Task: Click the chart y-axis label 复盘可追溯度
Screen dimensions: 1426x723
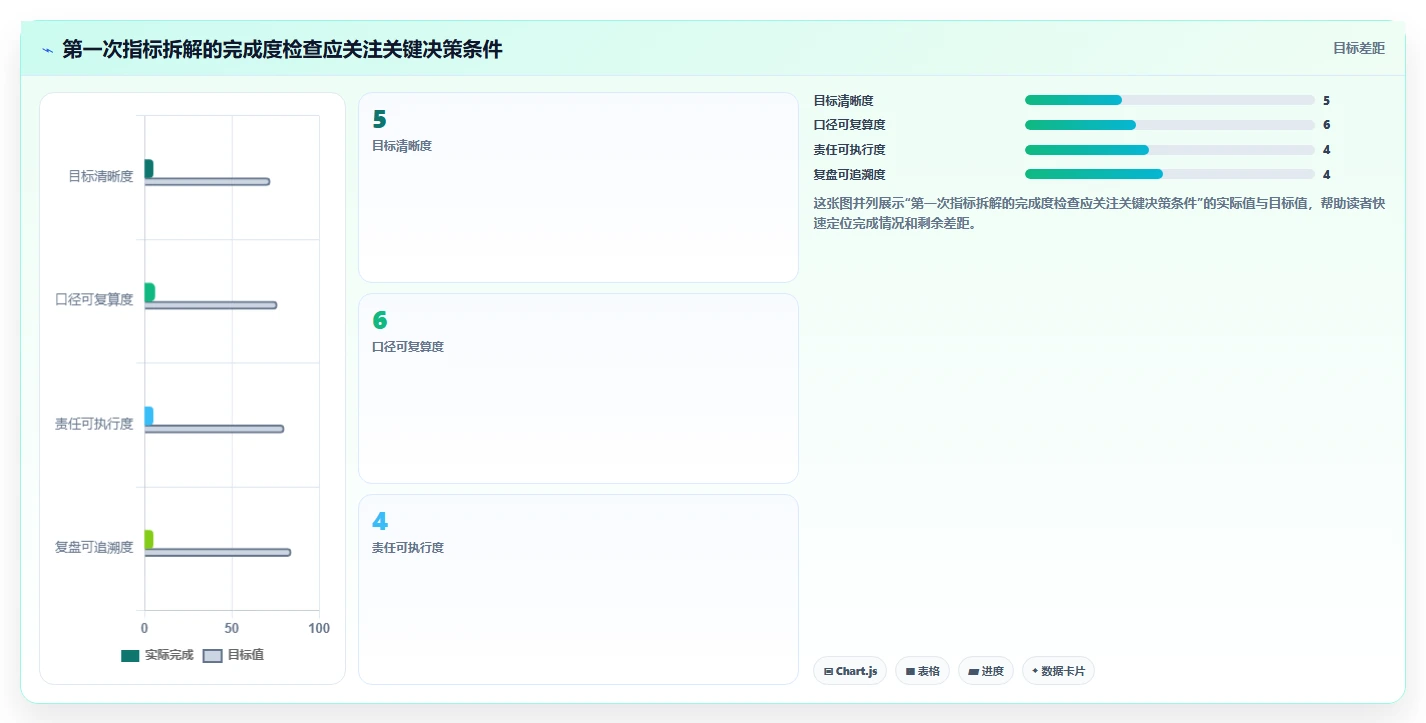Action: [94, 547]
